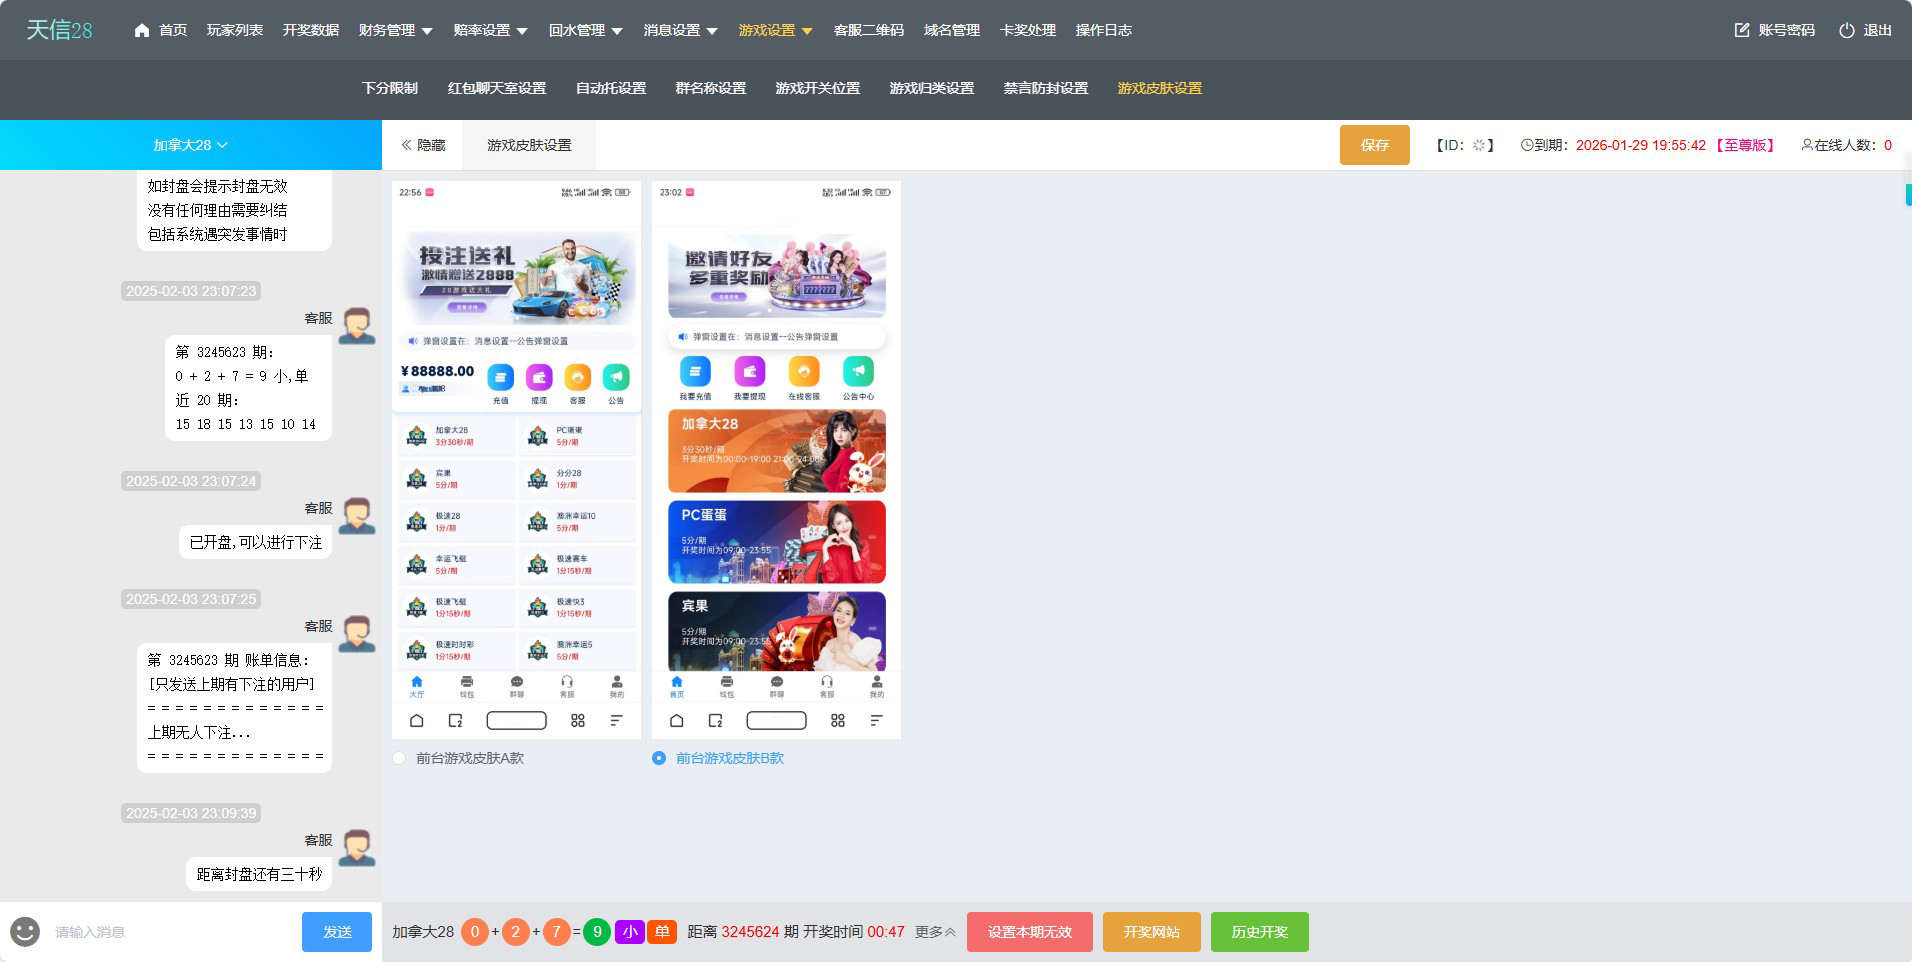Switch to 自动托设置 submenu
The image size is (1912, 962).
coord(611,88)
